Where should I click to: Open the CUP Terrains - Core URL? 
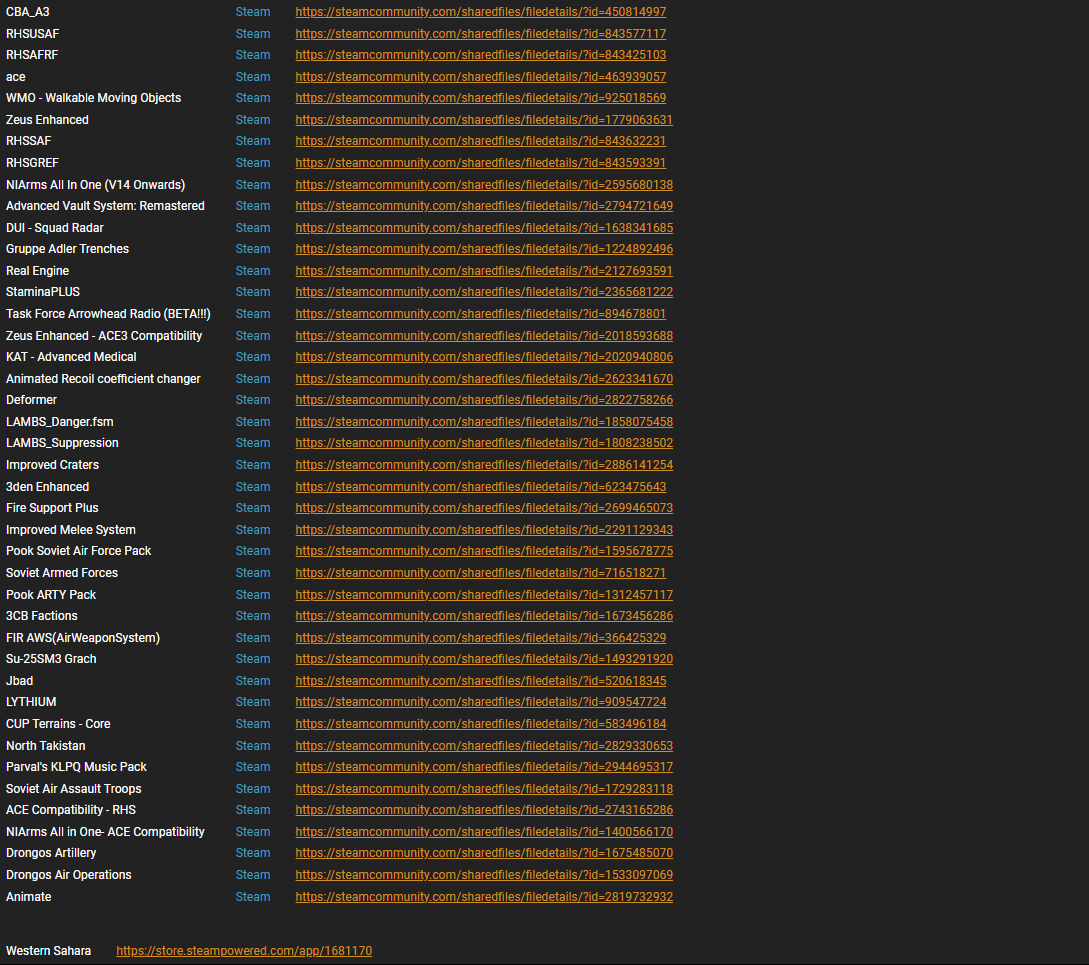pos(481,724)
